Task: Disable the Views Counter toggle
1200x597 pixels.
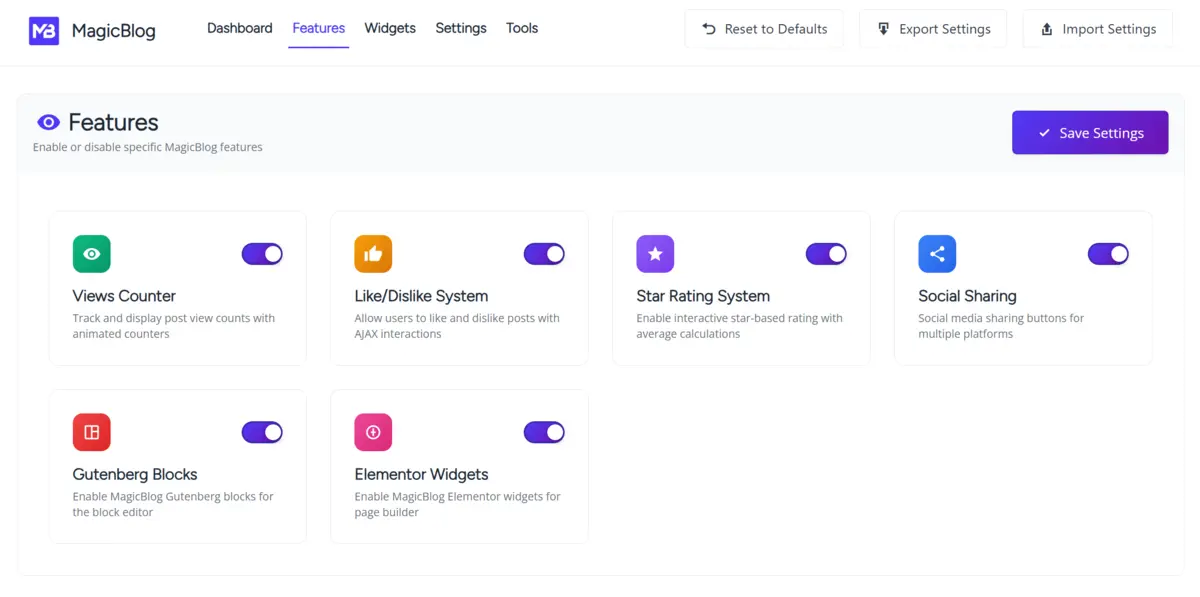Action: (x=262, y=254)
